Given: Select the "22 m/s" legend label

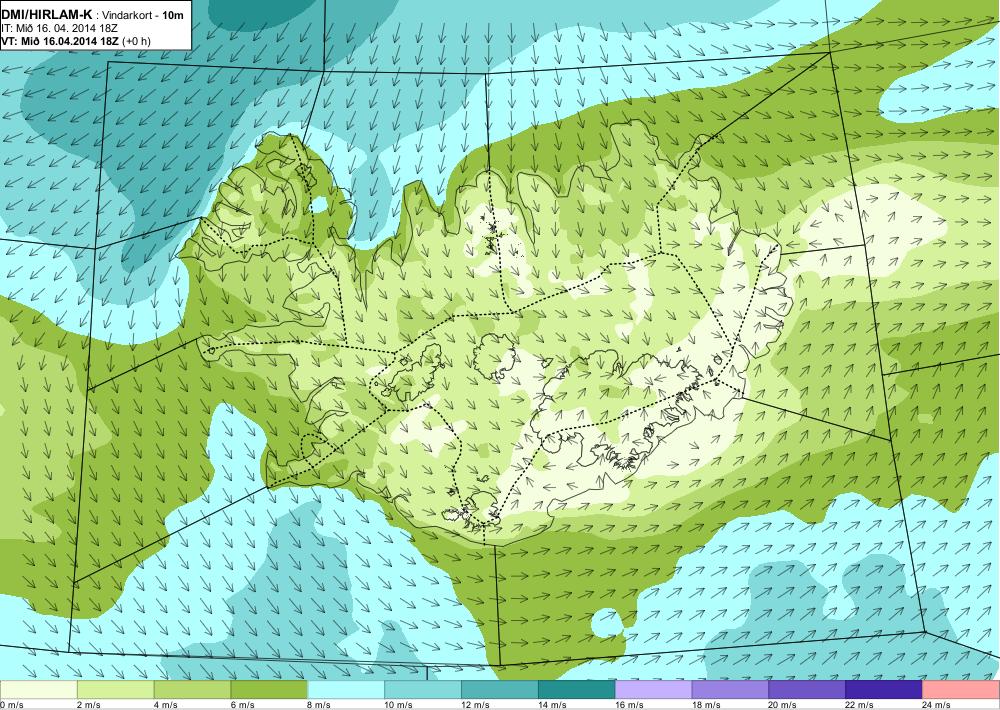Looking at the screenshot, I should [x=860, y=705].
